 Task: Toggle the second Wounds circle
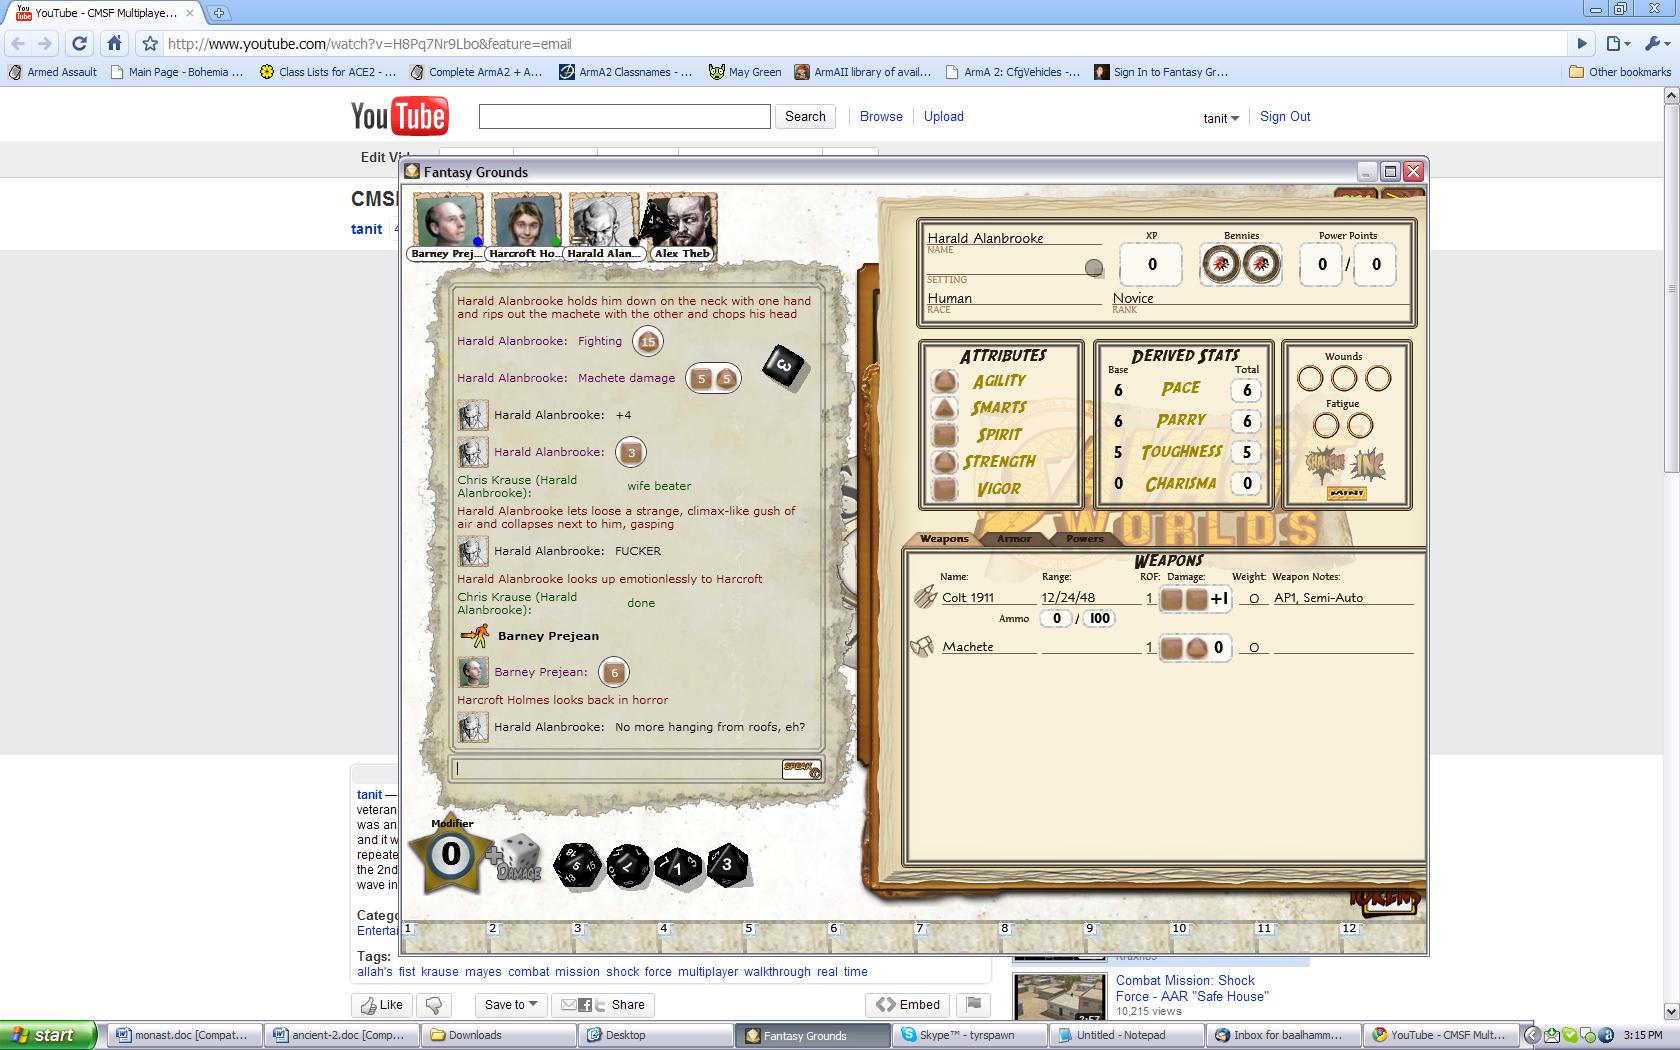click(1344, 379)
